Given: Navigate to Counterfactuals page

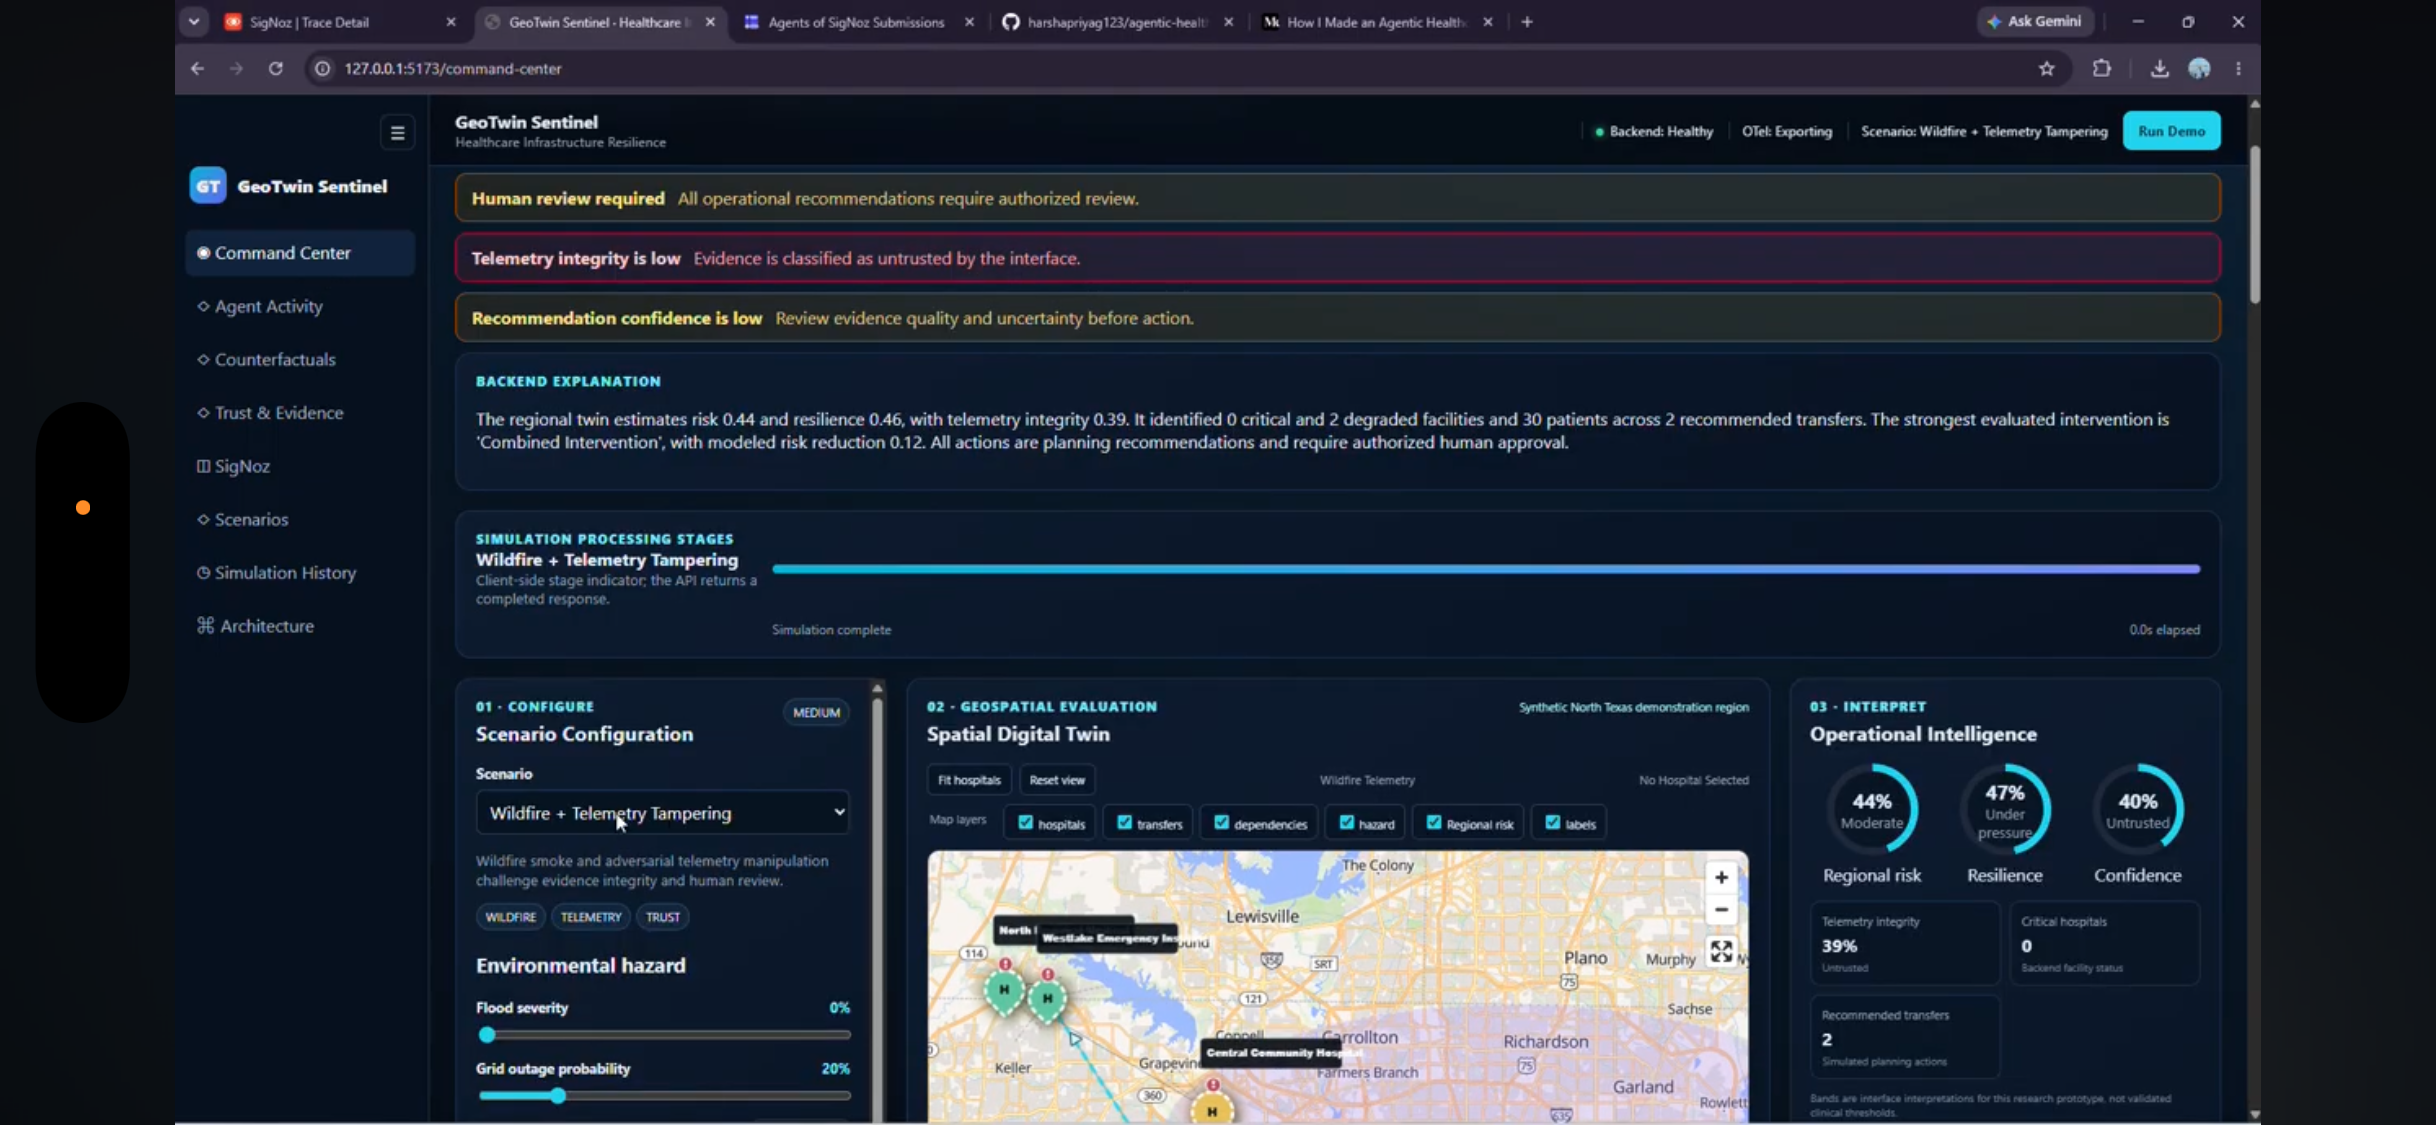Looking at the screenshot, I should 300,359.
